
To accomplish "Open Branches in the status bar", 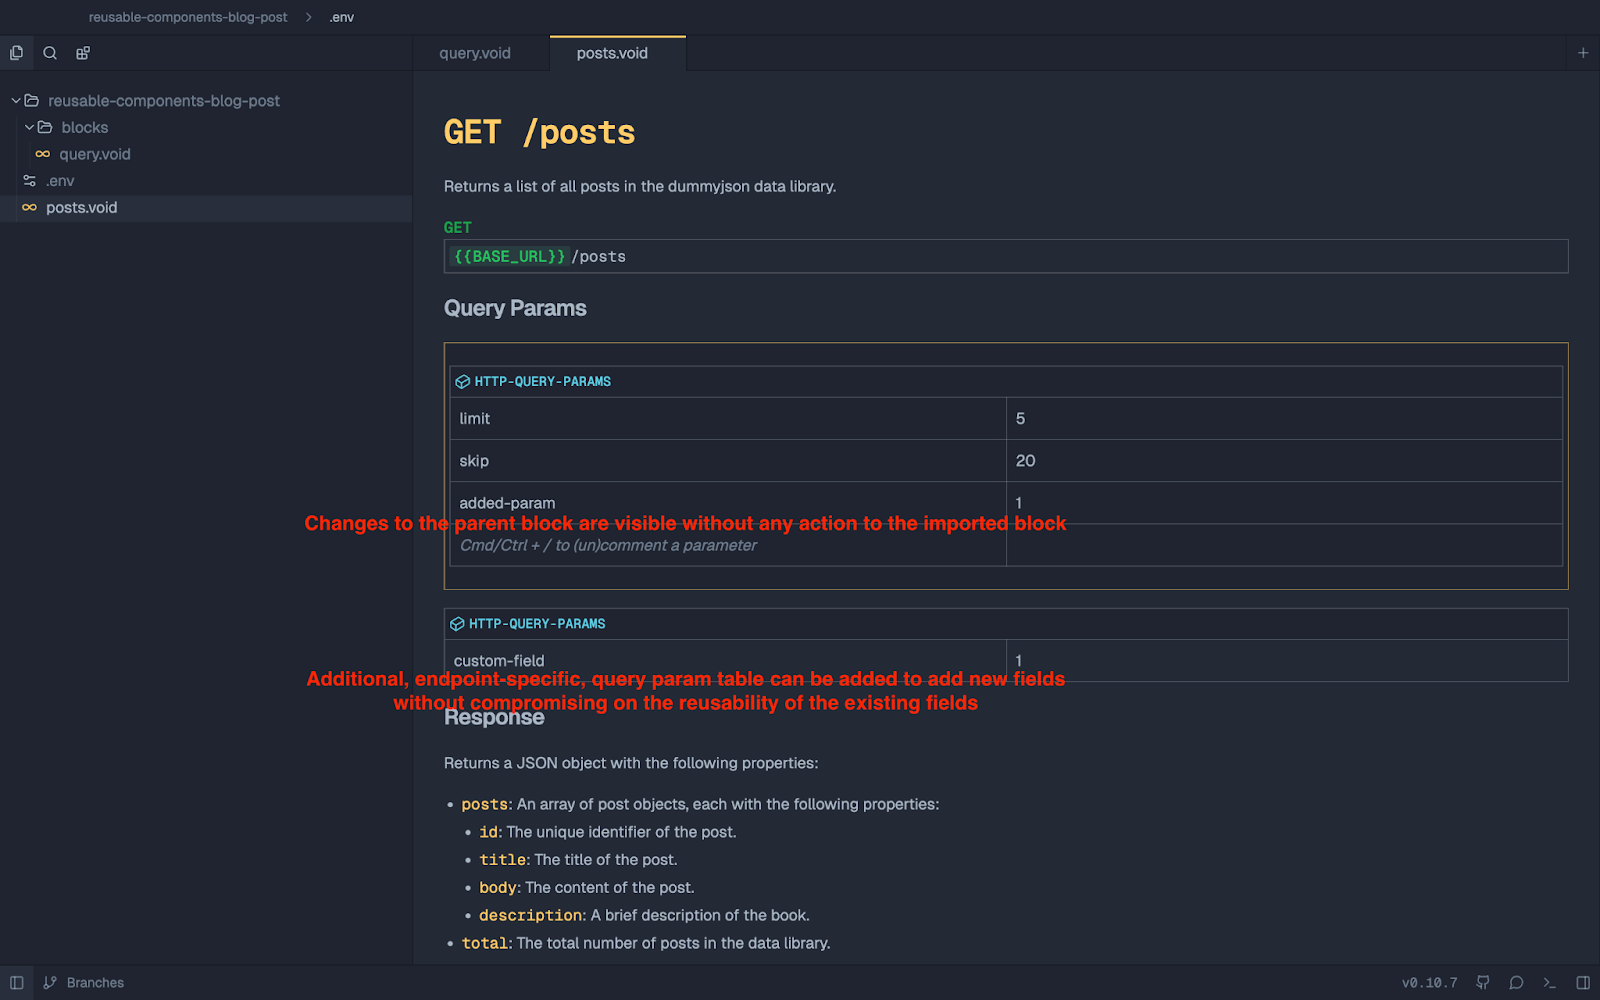I will tap(95, 983).
